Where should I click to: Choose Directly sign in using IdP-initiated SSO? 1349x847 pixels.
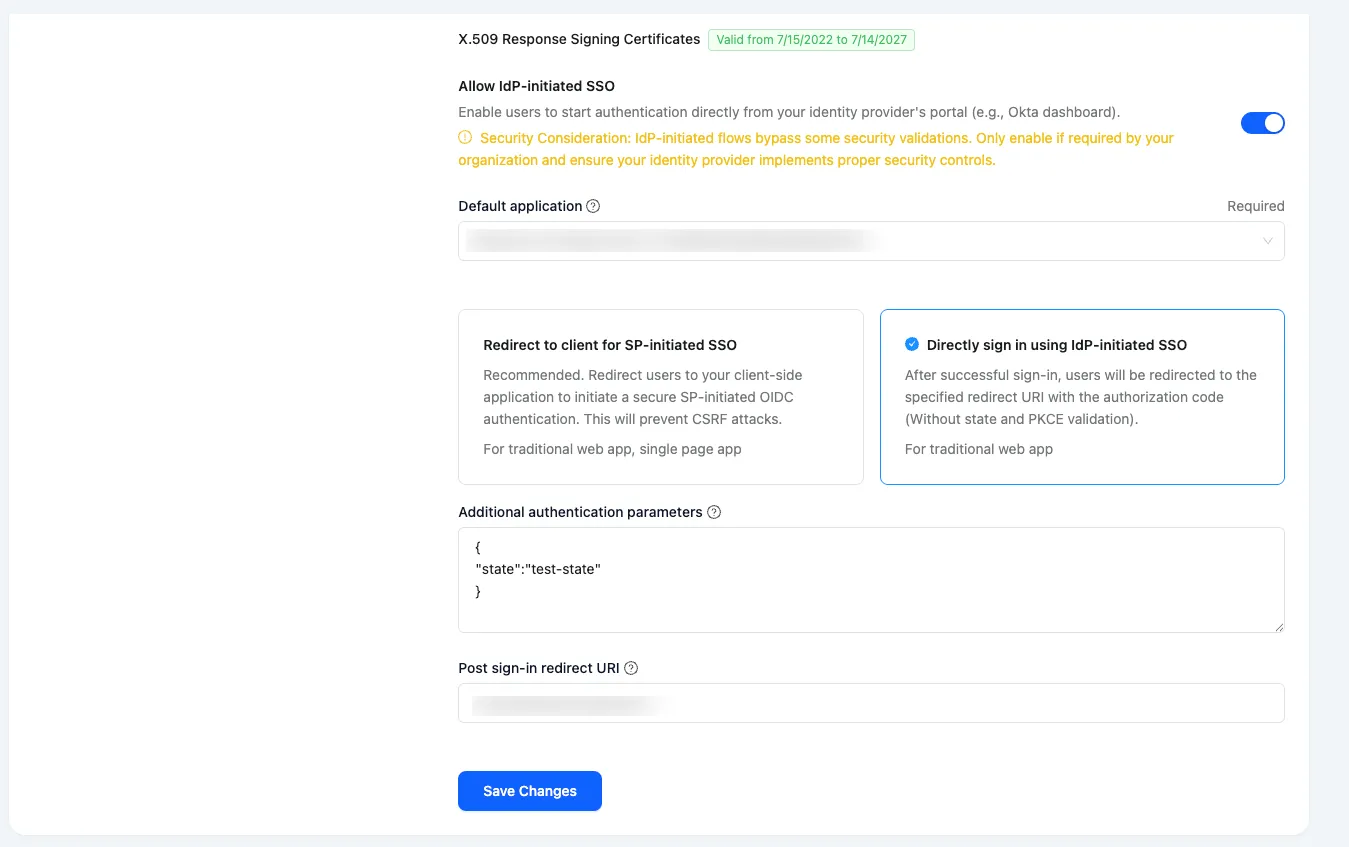(x=1081, y=396)
